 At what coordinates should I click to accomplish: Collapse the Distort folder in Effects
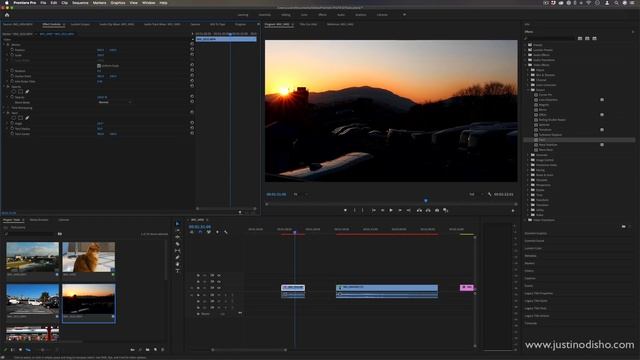click(x=528, y=90)
